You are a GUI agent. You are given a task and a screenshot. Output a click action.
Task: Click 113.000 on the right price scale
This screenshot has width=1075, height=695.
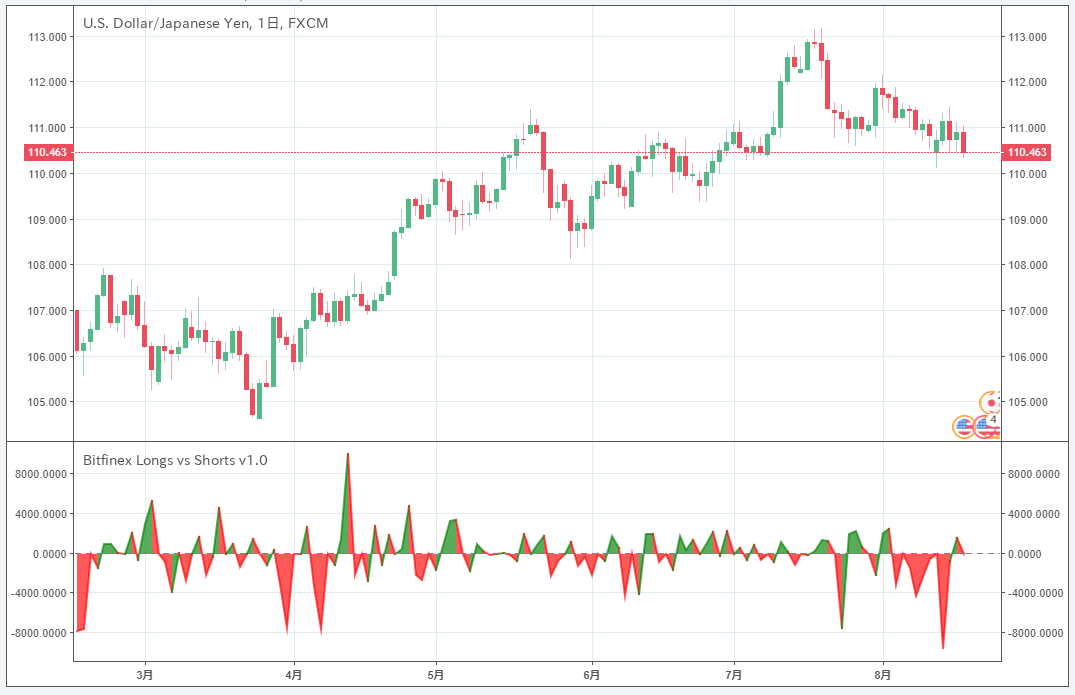(1027, 37)
